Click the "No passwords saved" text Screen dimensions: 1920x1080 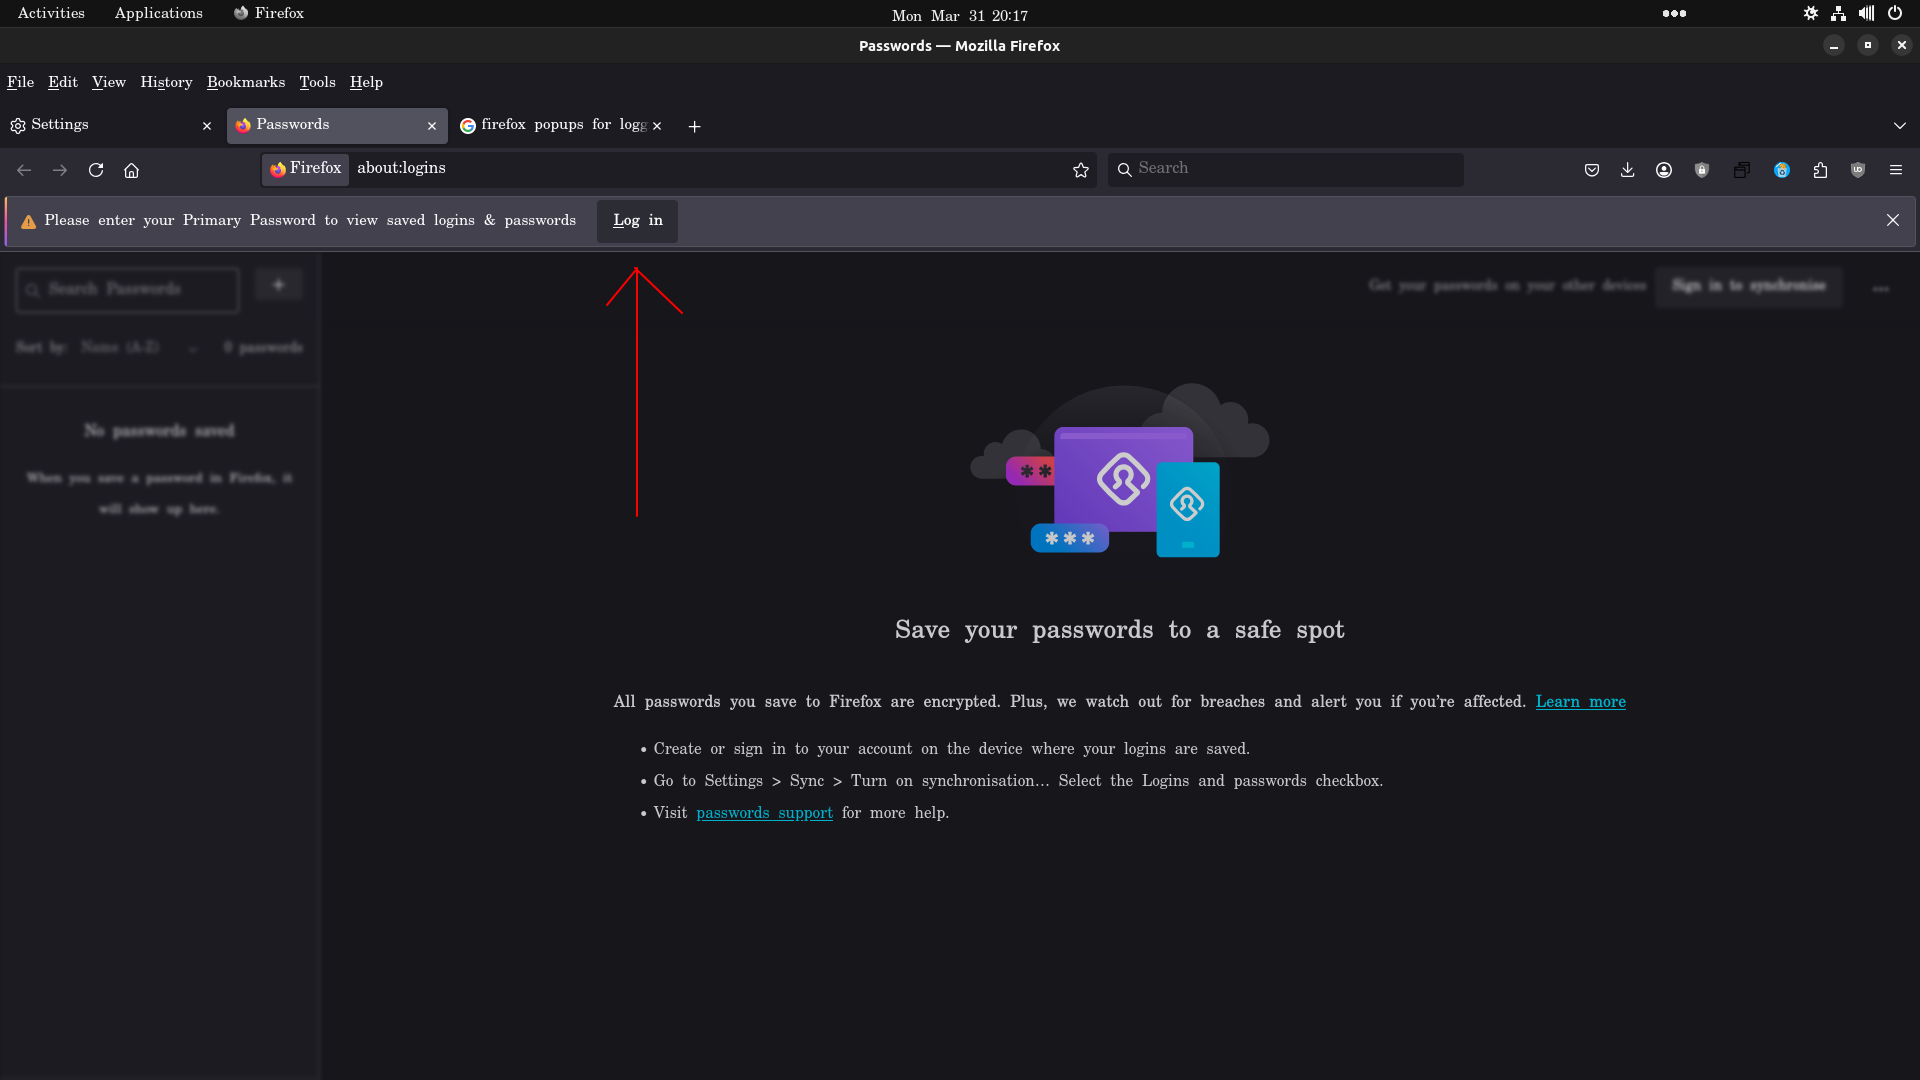point(159,431)
